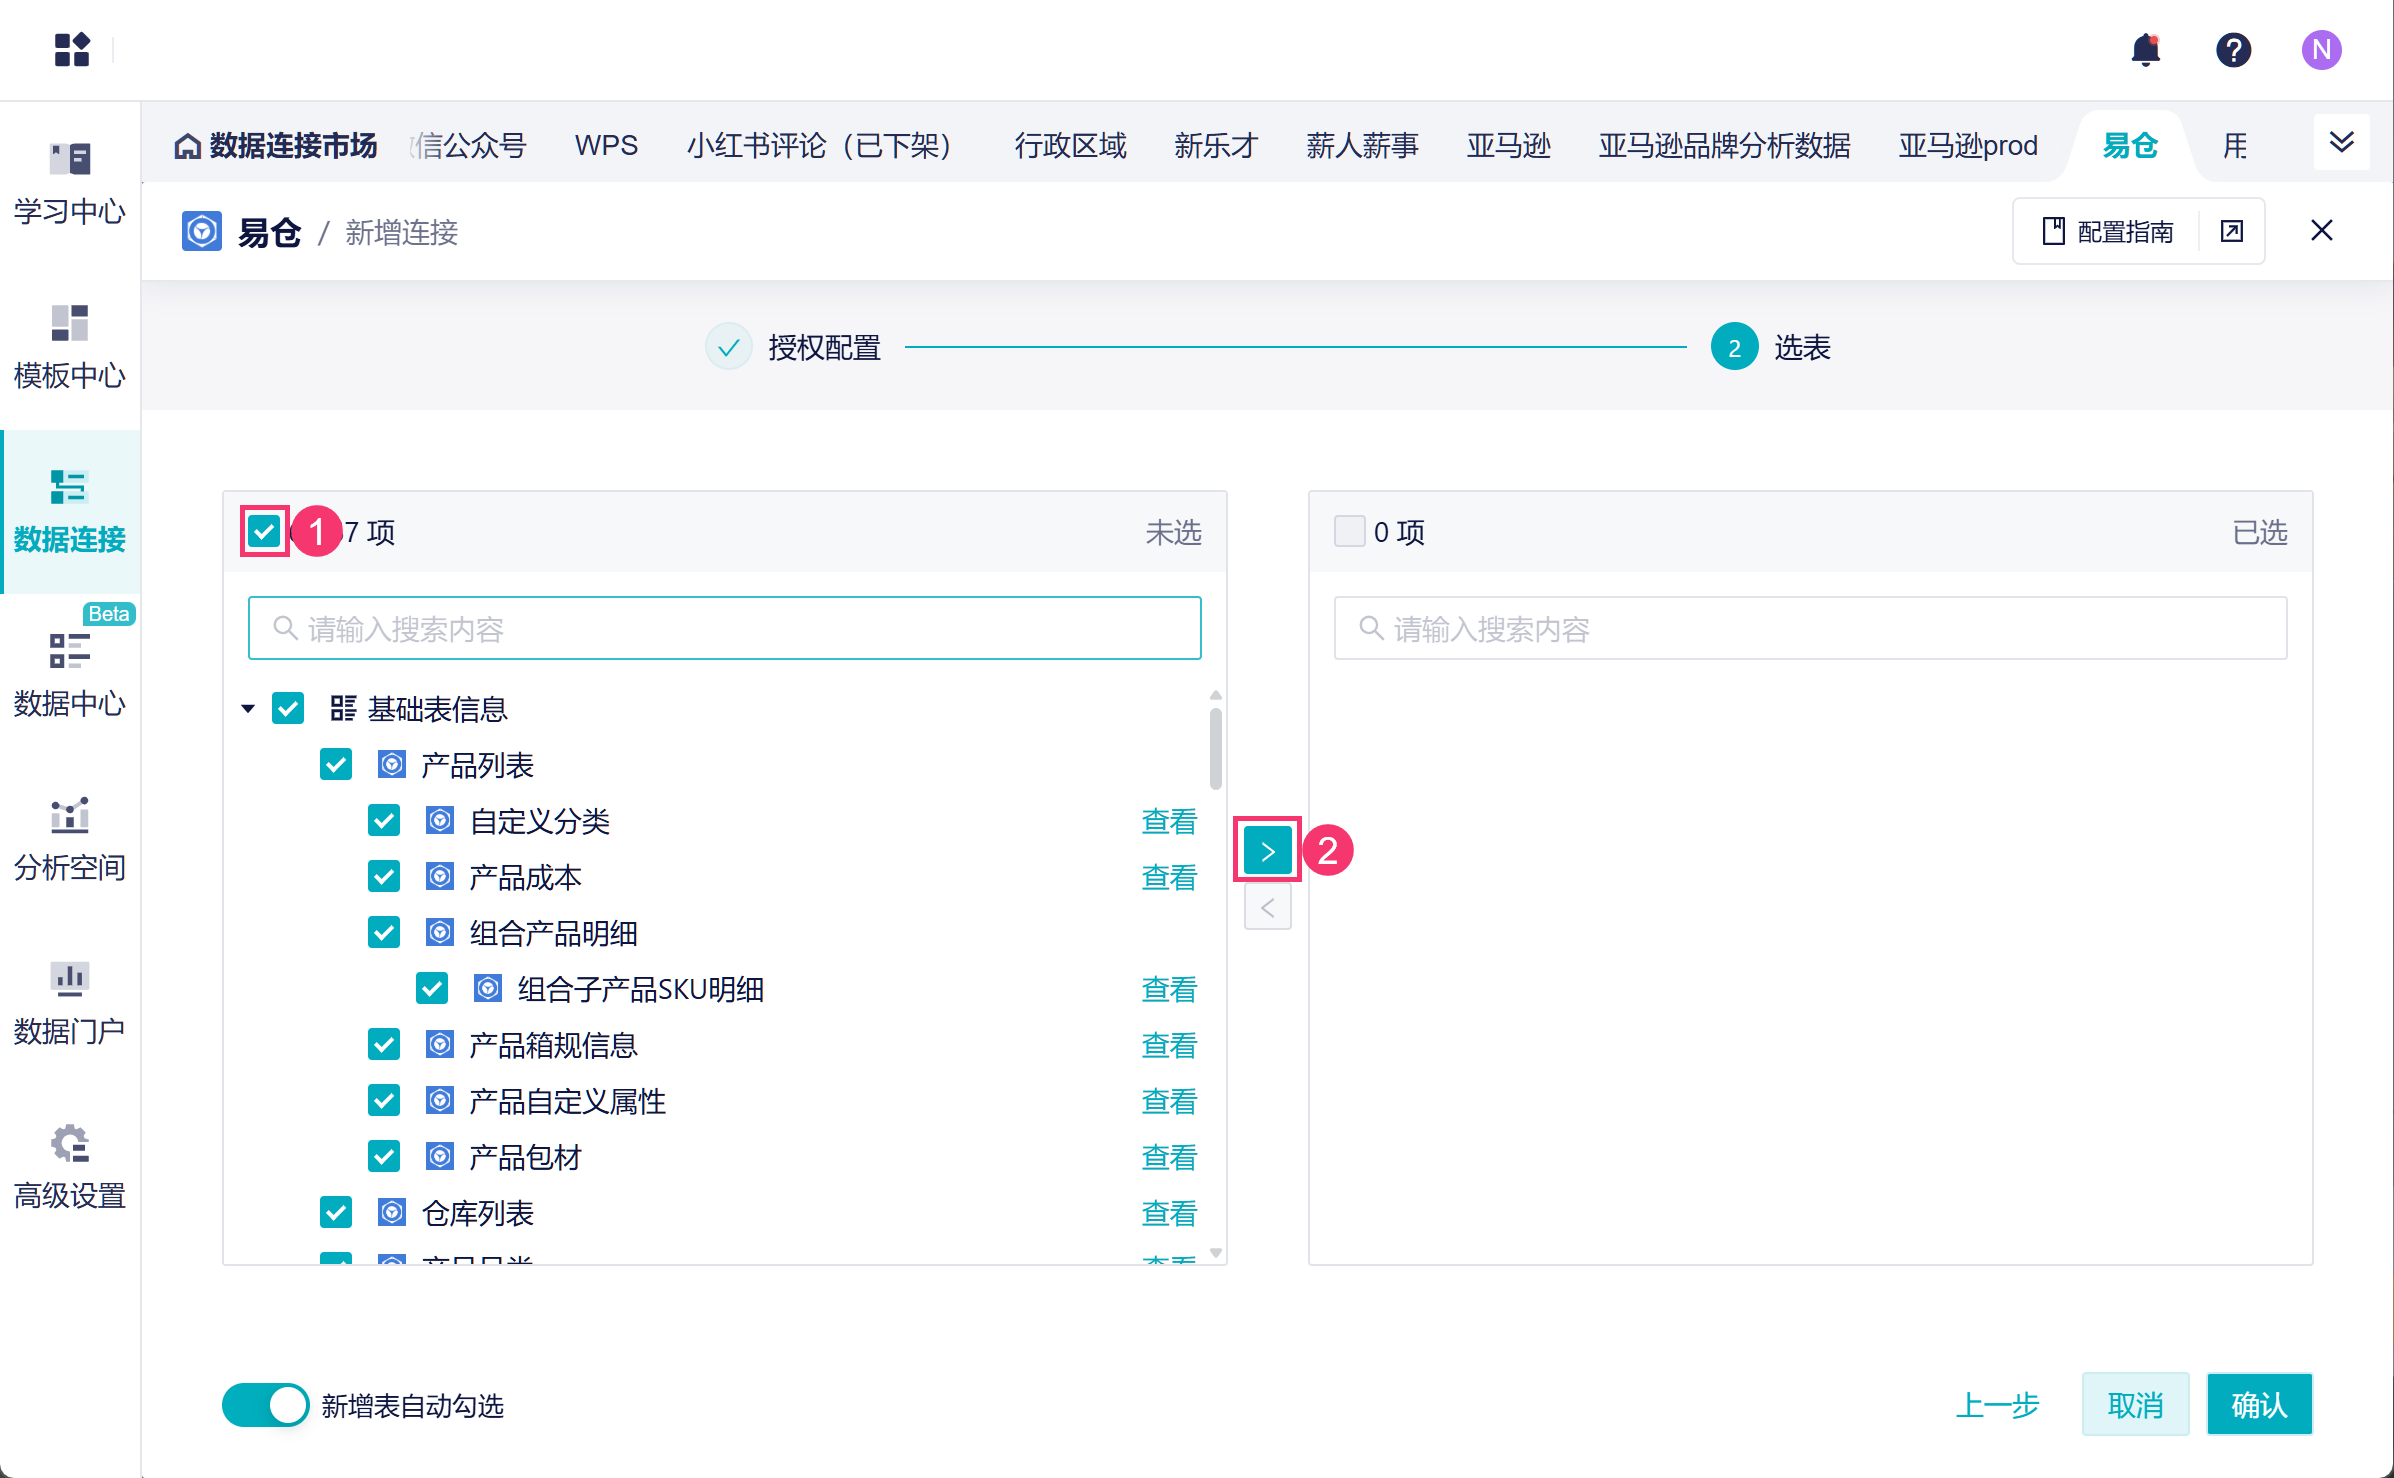Open the app grid logo icon
The height and width of the screenshot is (1478, 2394).
72,49
